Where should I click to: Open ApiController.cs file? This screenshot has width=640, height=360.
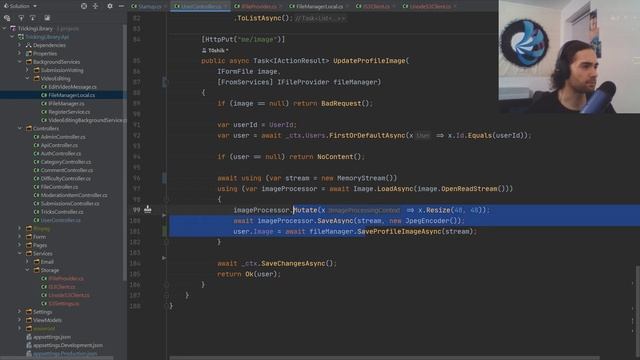[59, 145]
